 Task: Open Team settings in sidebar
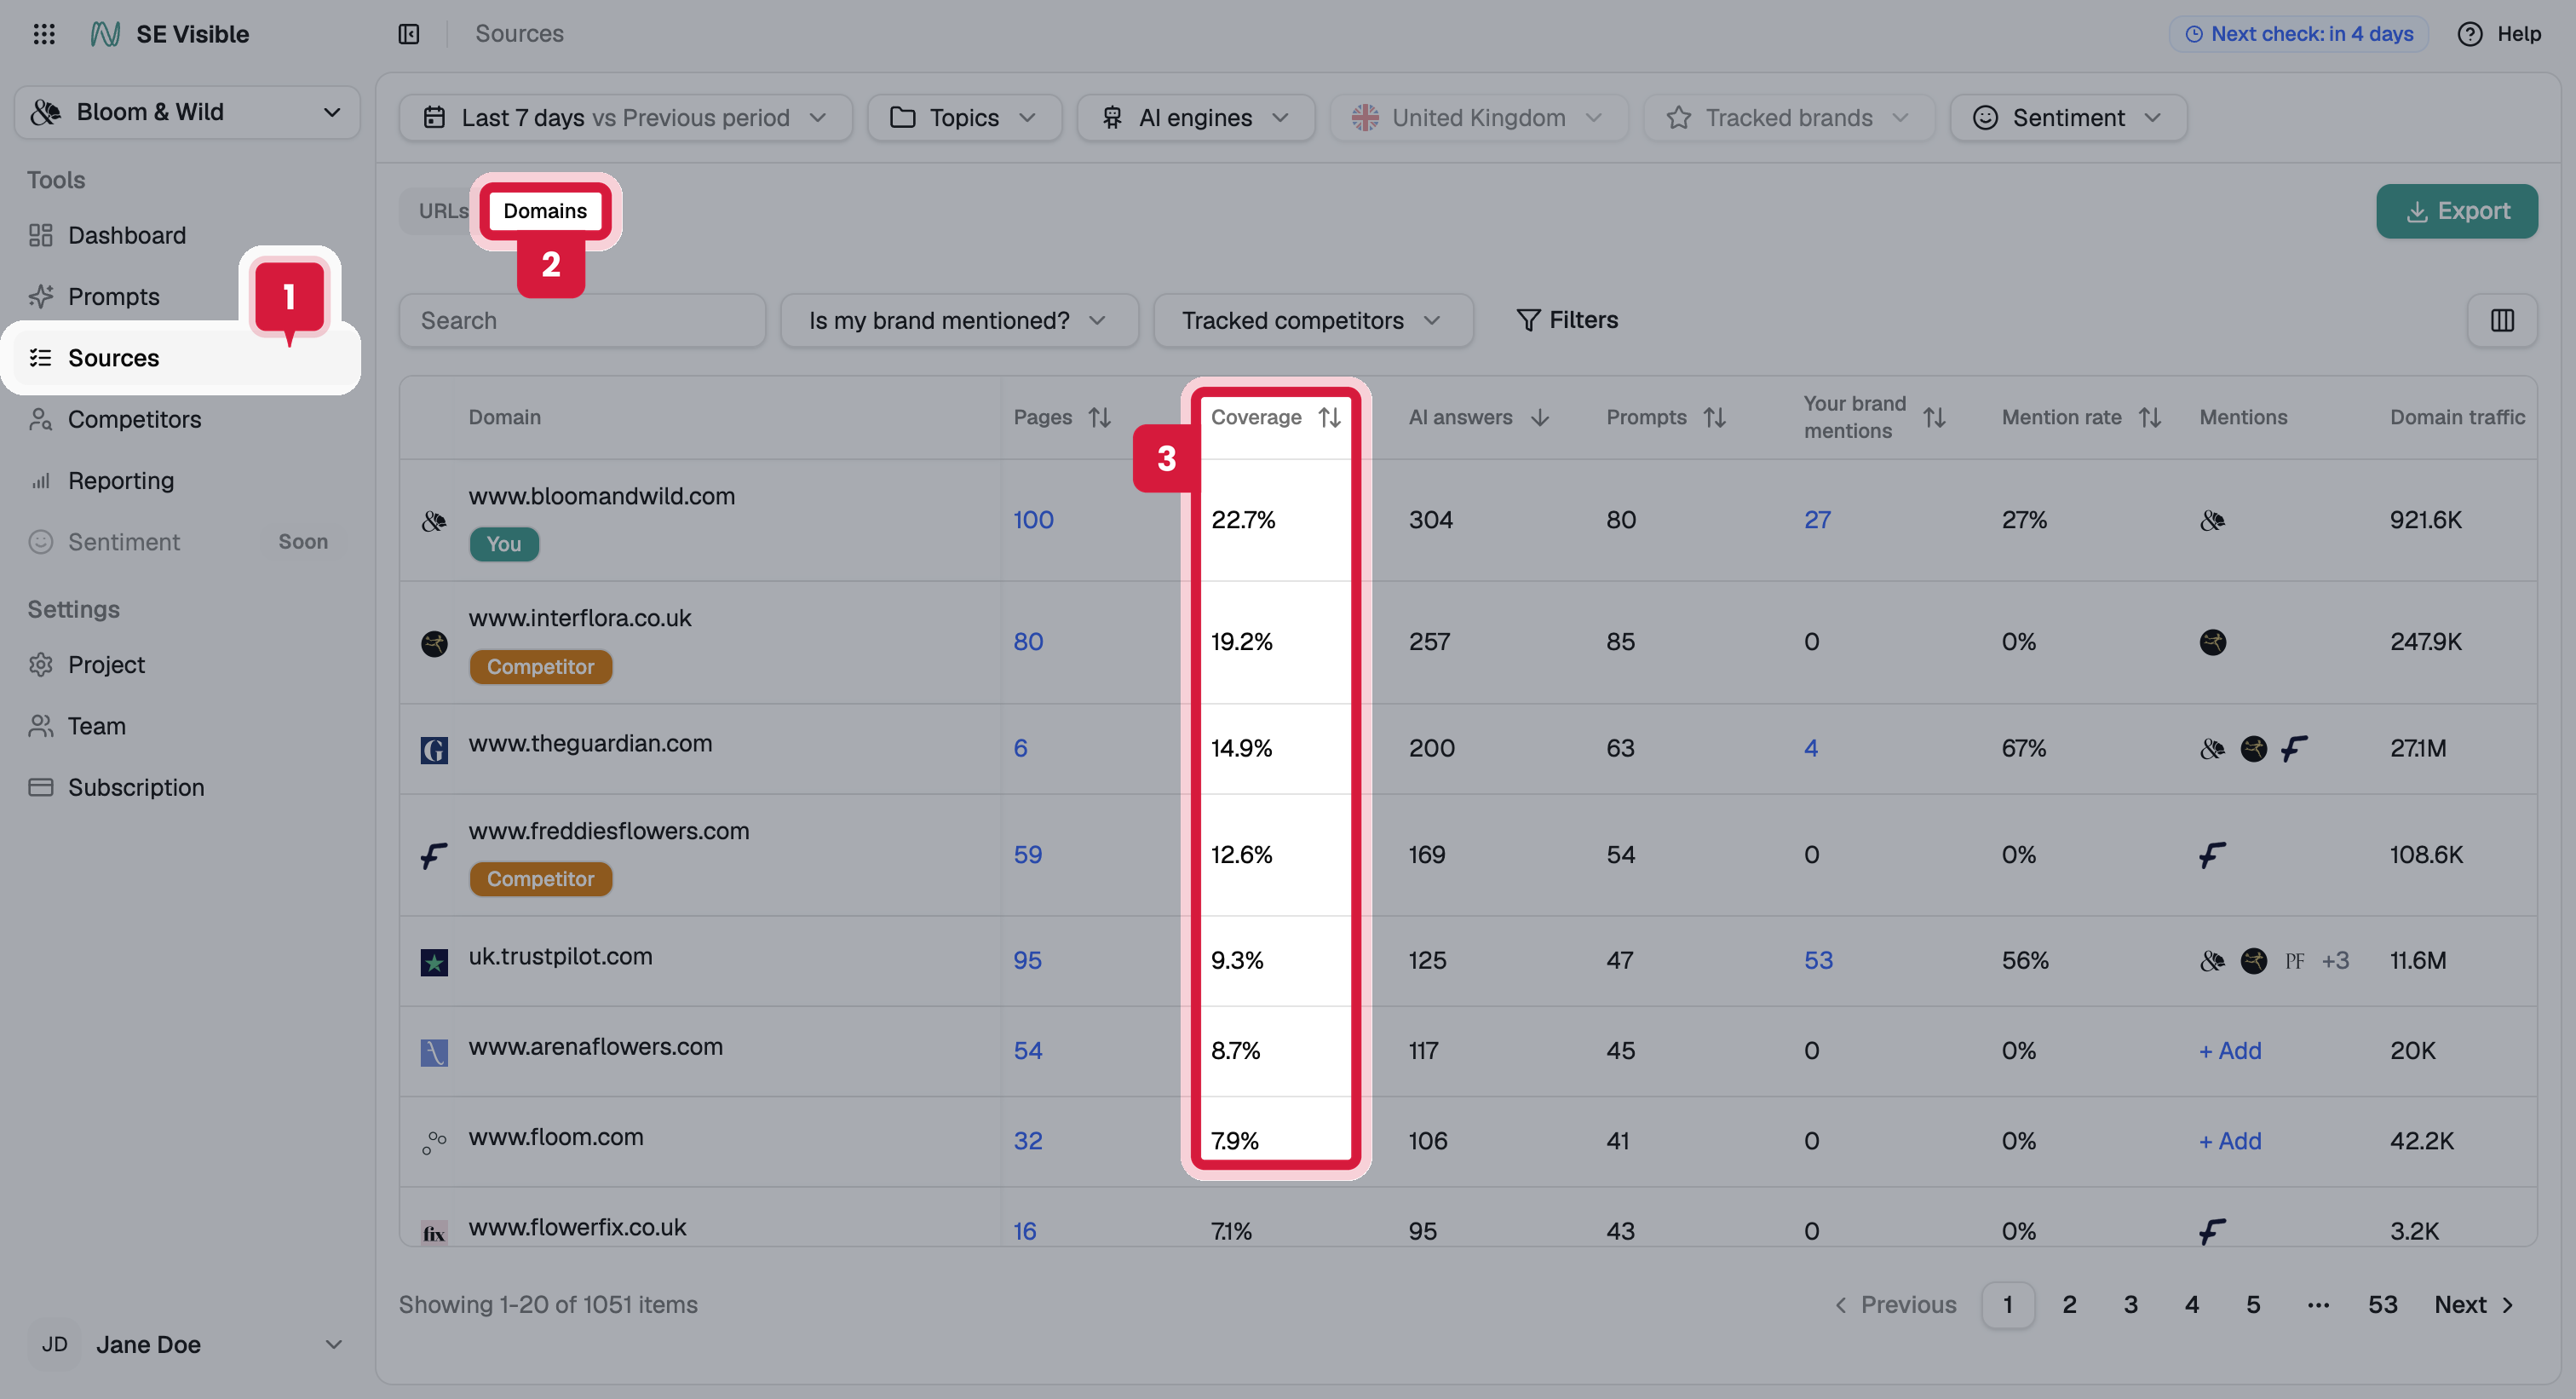(x=97, y=726)
